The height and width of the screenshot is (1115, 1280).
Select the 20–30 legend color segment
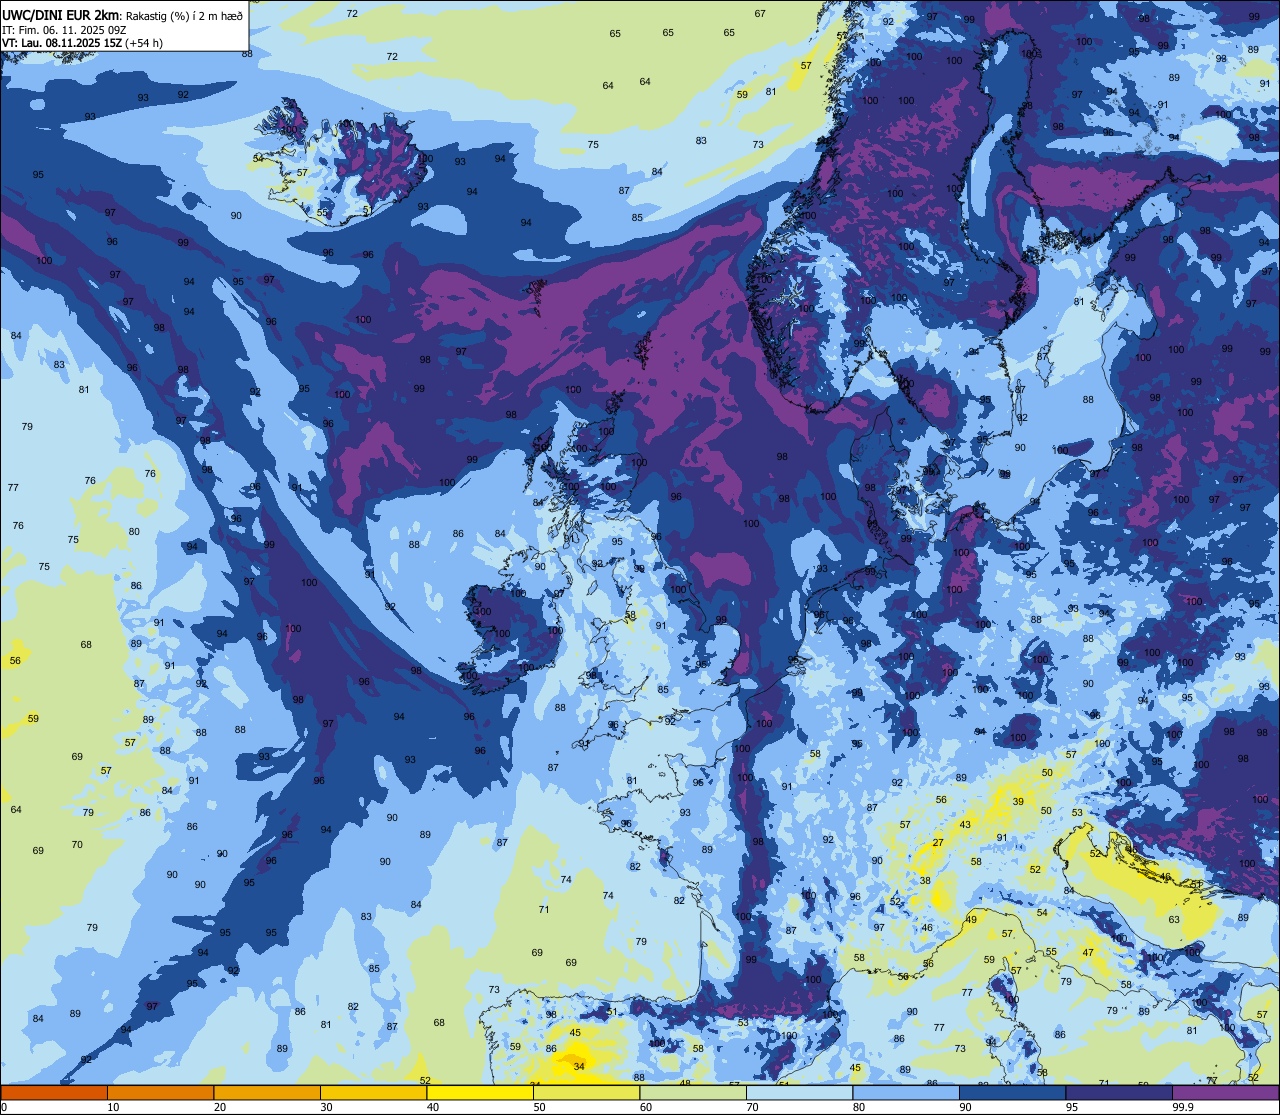[267, 1092]
